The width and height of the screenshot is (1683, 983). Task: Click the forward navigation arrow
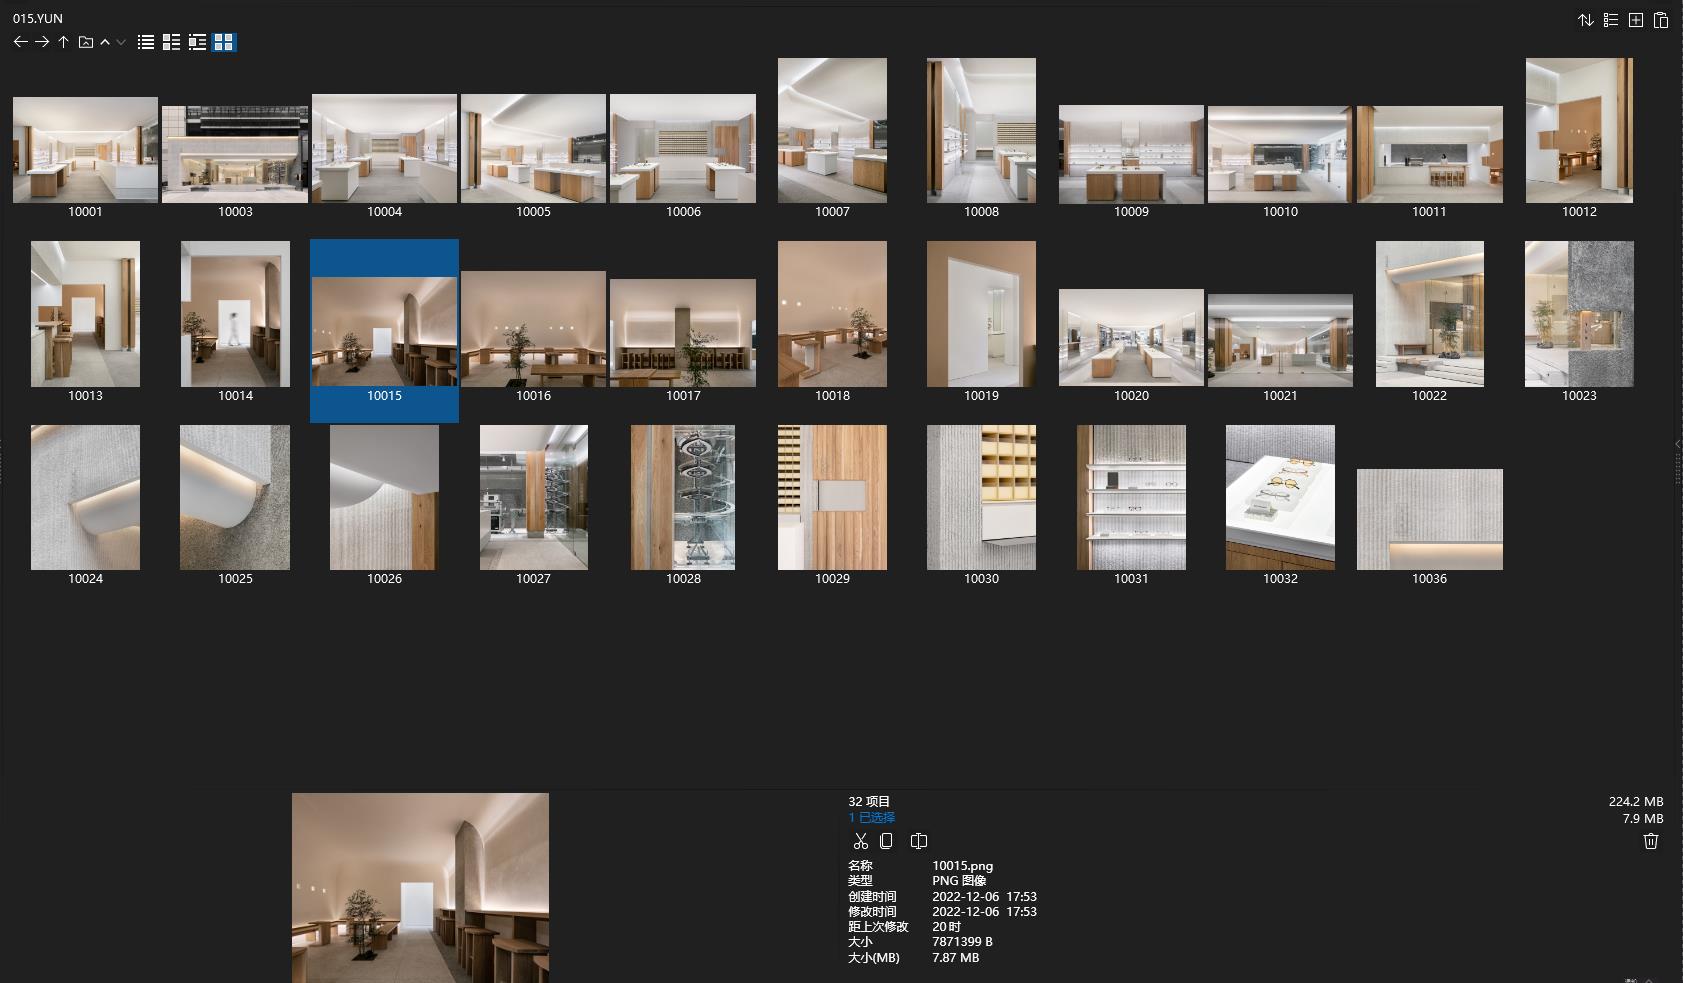[42, 42]
